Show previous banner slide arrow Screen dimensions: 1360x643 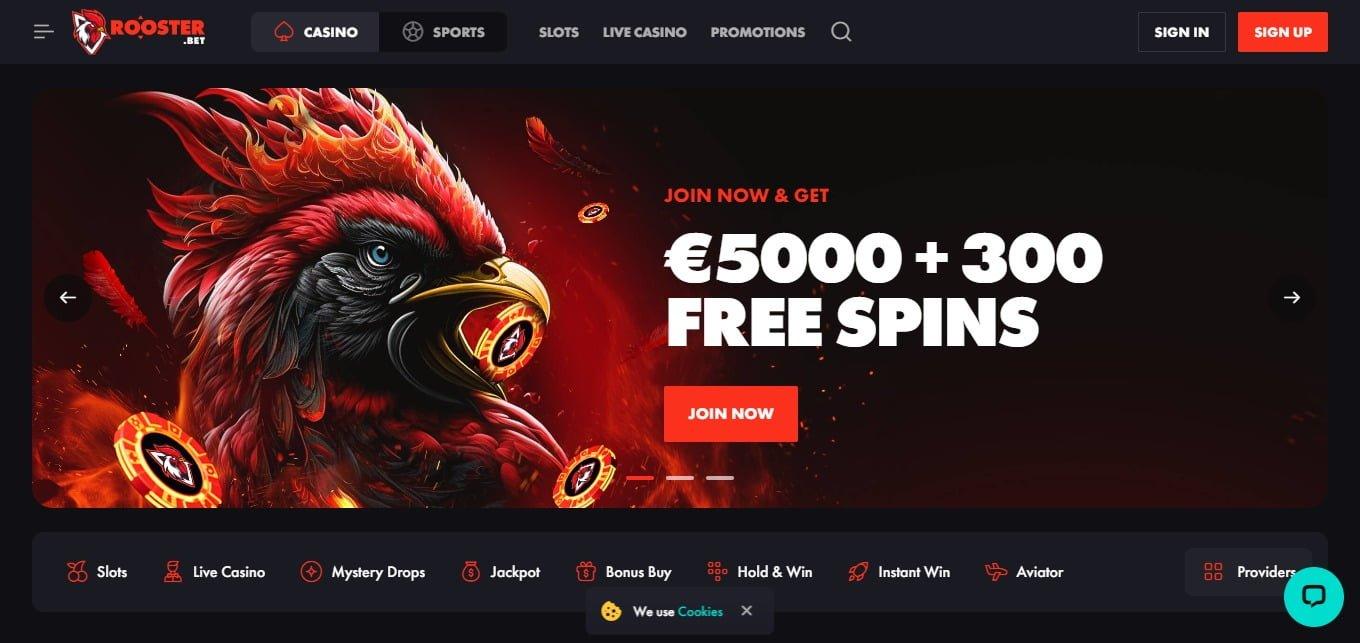point(68,297)
